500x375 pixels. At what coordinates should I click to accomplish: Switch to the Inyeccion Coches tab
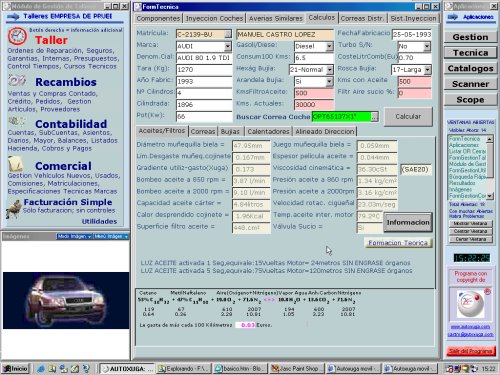(x=214, y=18)
